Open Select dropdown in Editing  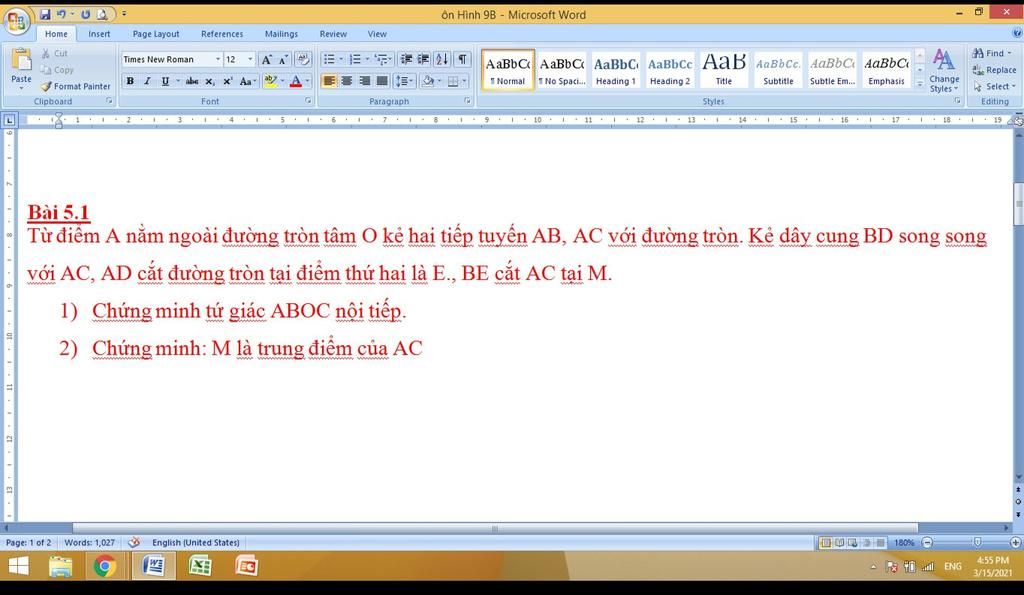click(x=994, y=86)
